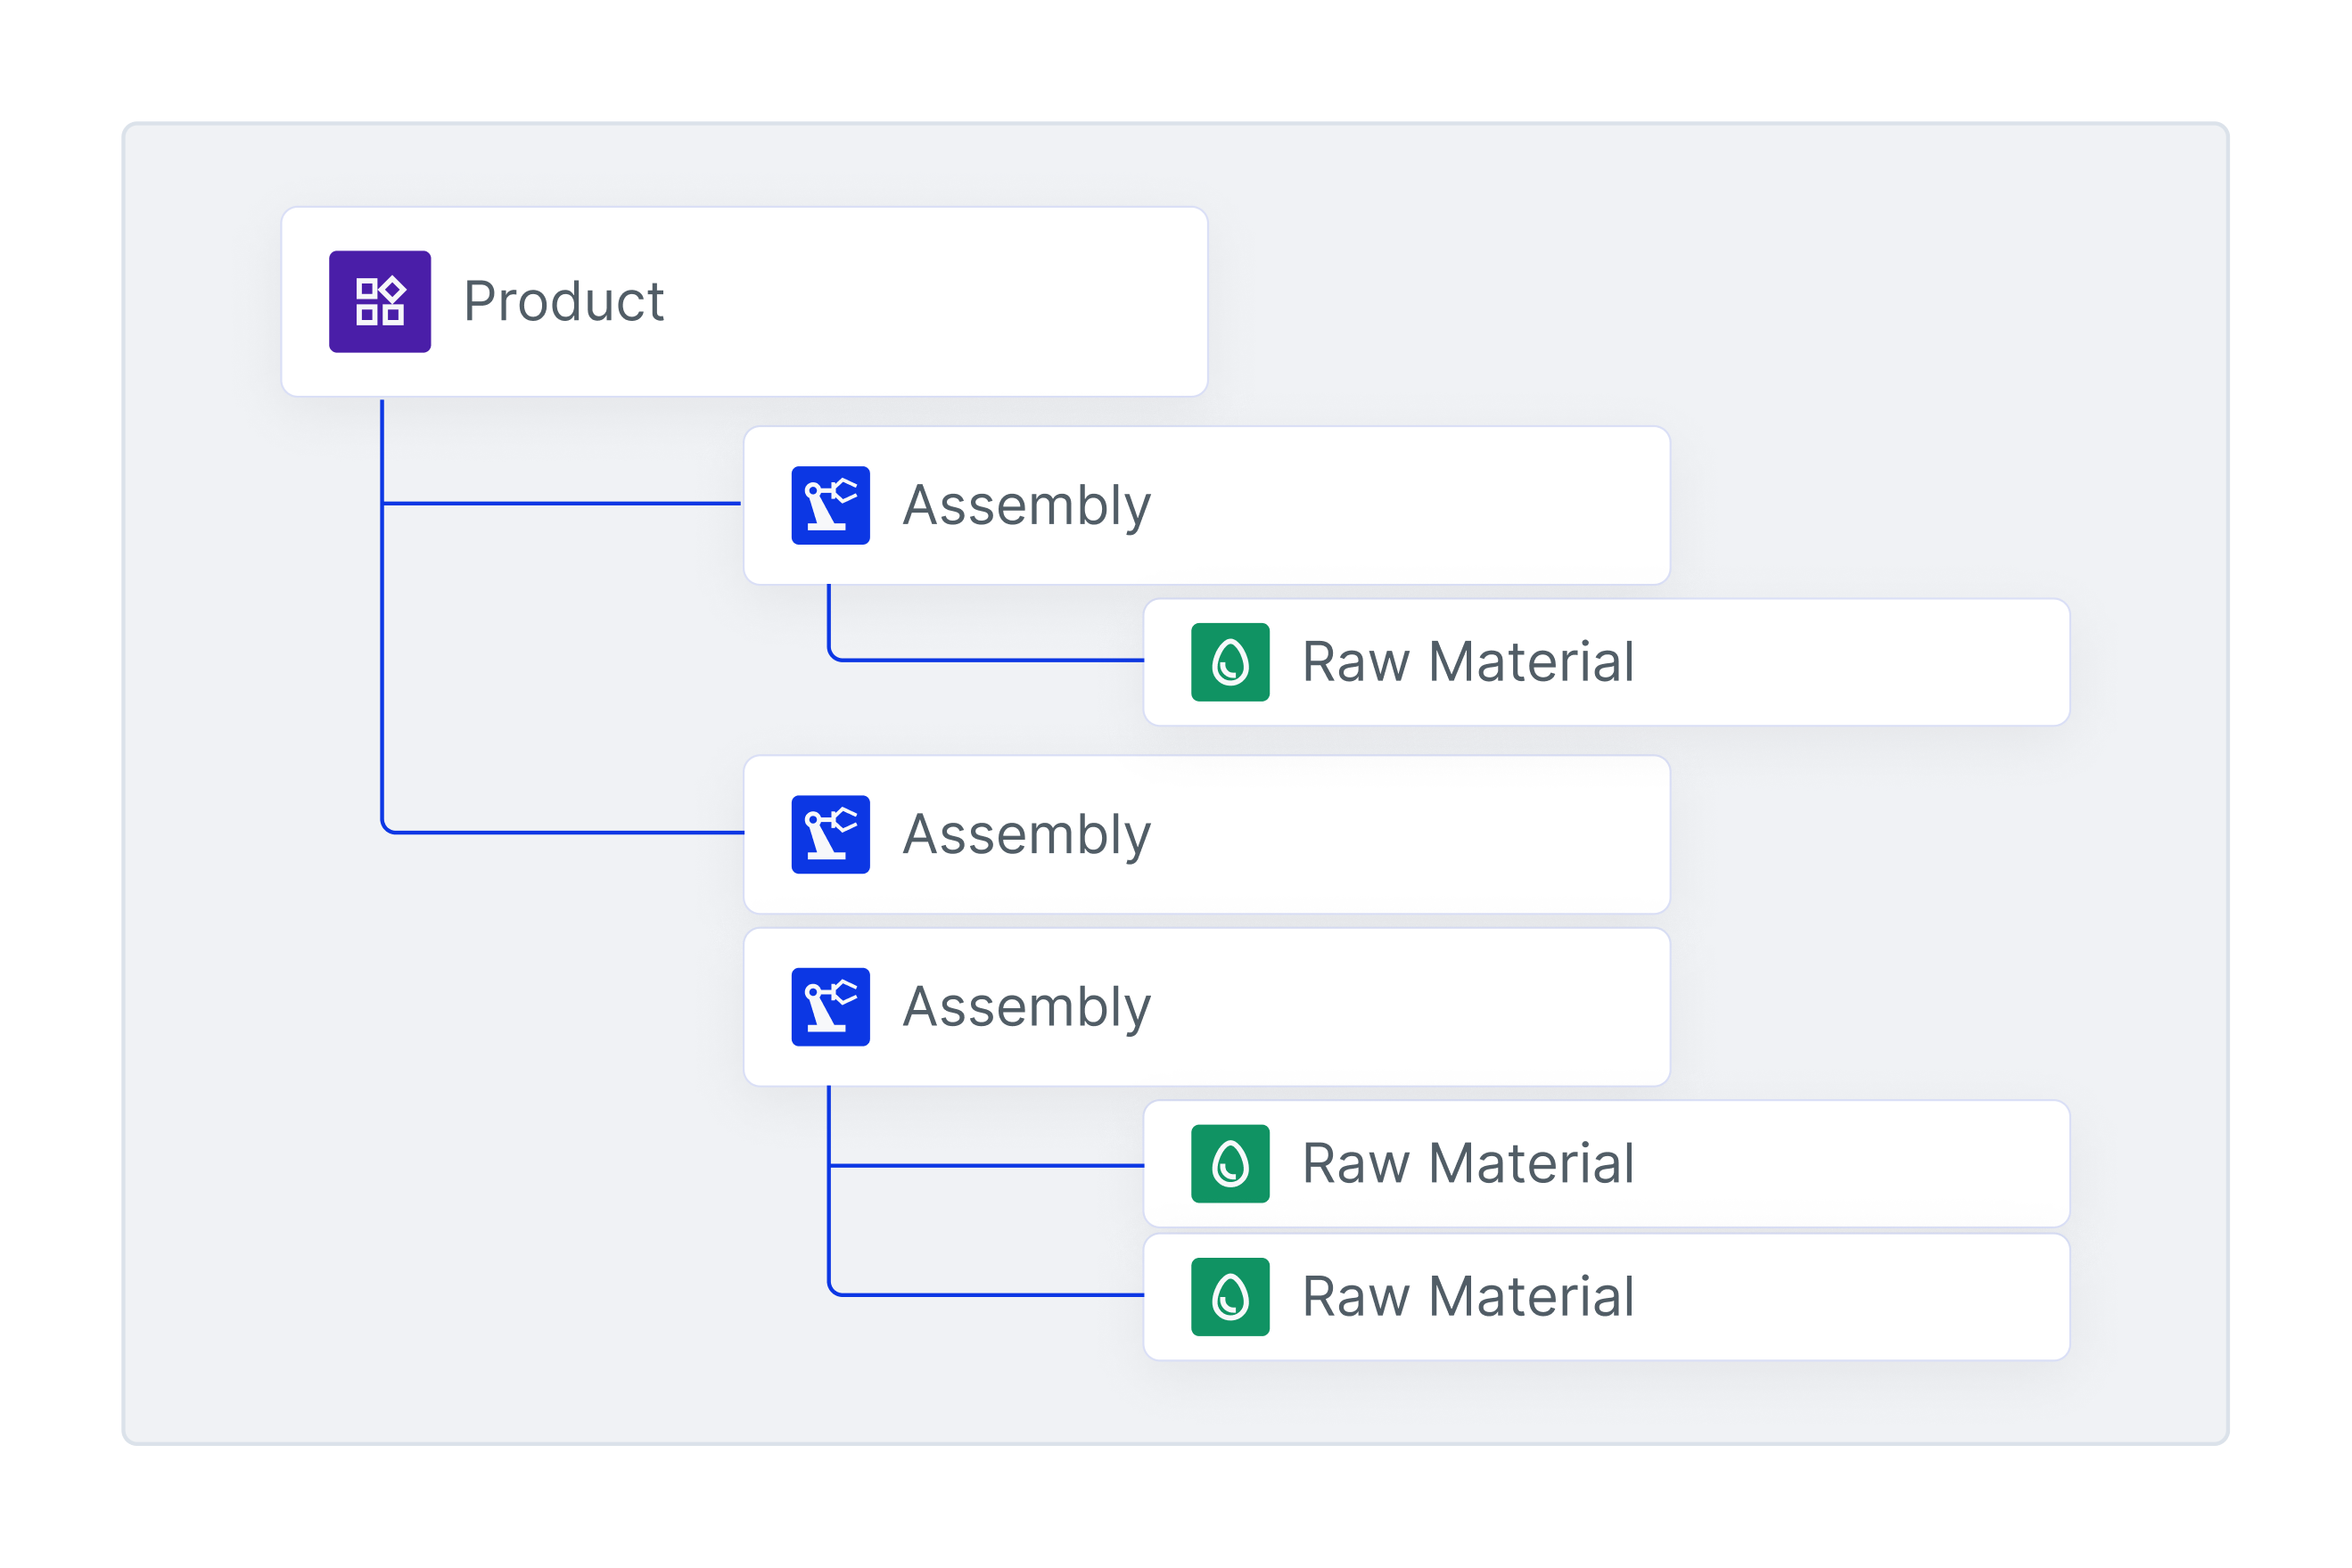
Task: Select topmost Raw Material text label
Action: click(1467, 662)
